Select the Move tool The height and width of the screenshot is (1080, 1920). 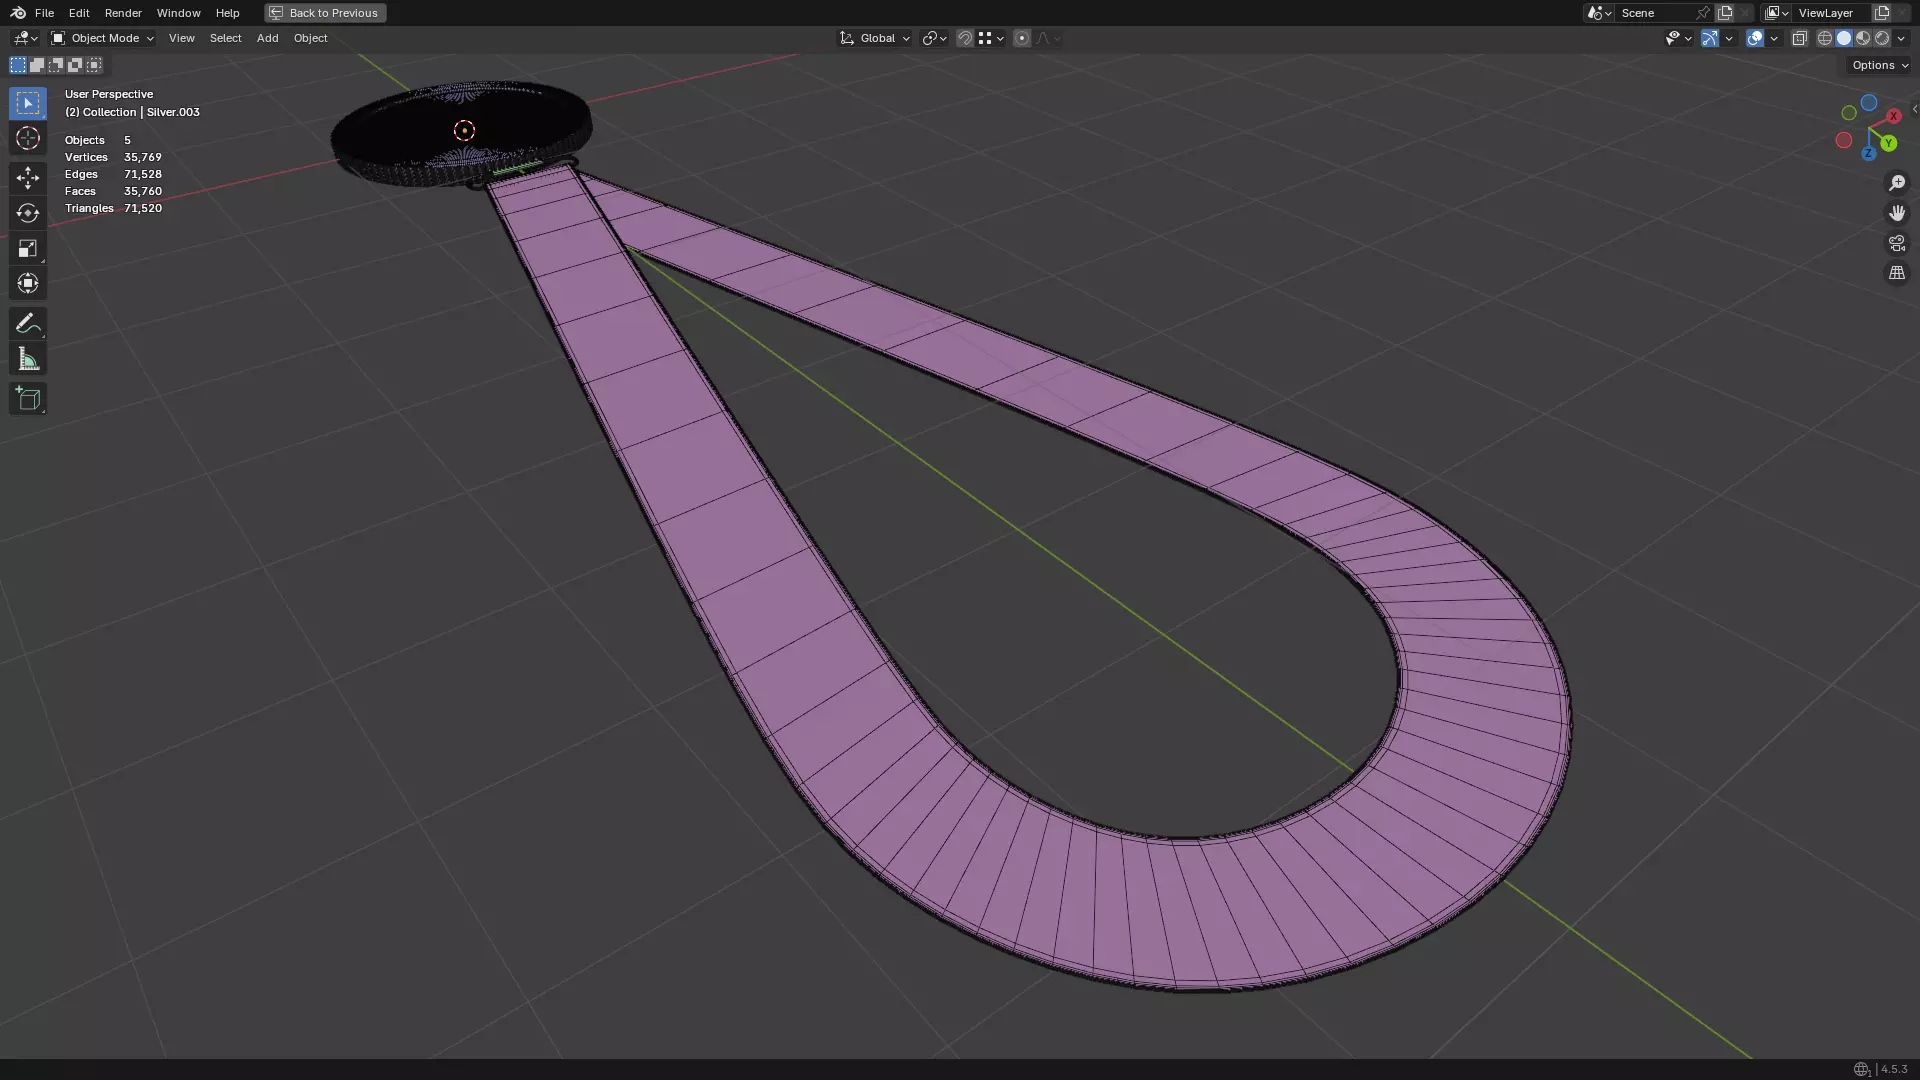(28, 178)
